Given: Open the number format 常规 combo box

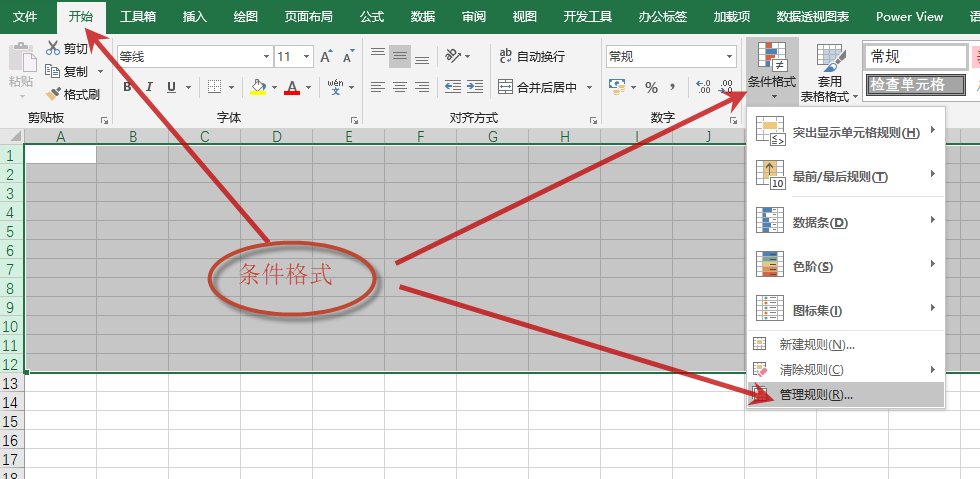Looking at the screenshot, I should coord(671,57).
